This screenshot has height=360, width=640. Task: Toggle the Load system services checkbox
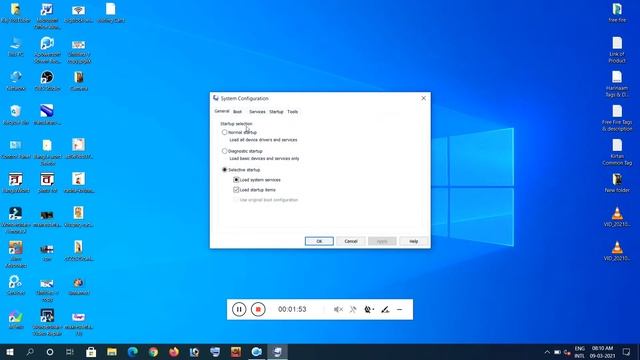point(236,180)
